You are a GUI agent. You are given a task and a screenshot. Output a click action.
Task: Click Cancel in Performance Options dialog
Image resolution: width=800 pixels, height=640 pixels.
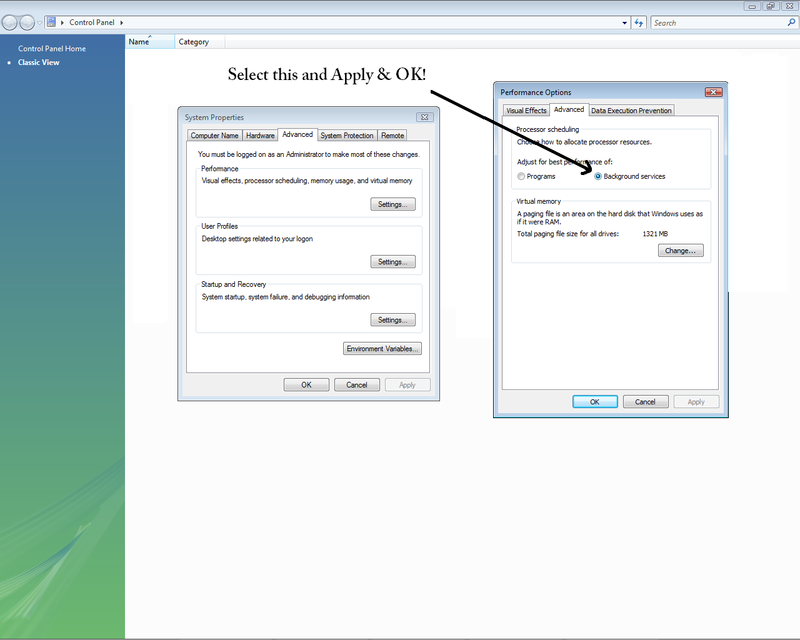pos(645,402)
